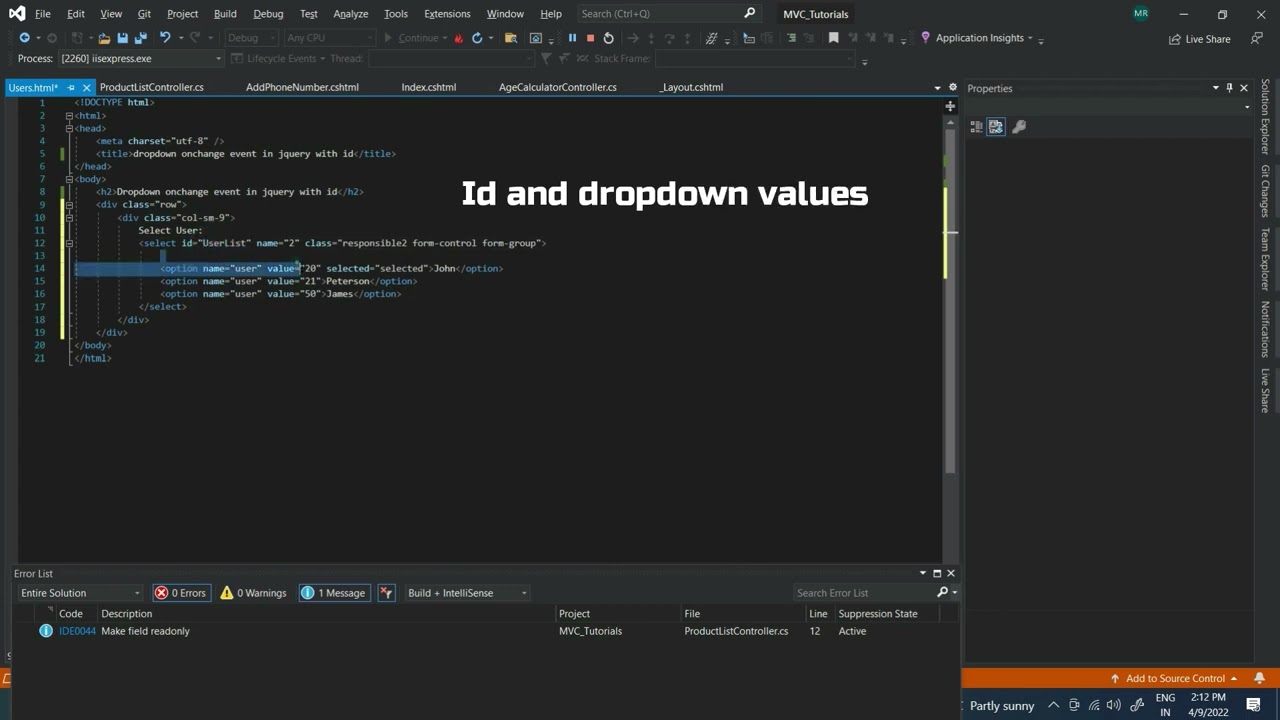Open the Build + IntelliSense dropdown
Viewport: 1280px width, 720px height.
[x=466, y=593]
